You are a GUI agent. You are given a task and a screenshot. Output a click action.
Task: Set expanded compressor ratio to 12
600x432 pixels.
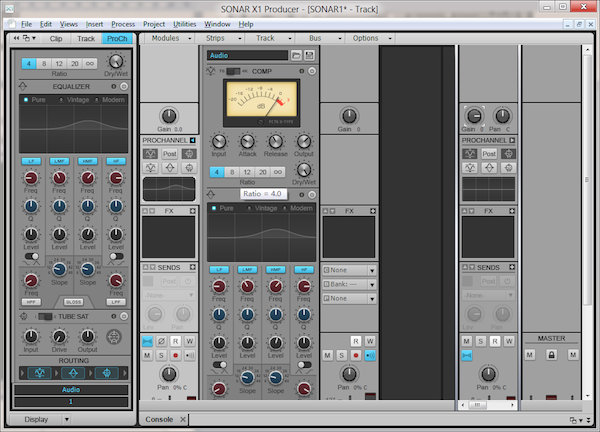coord(247,172)
